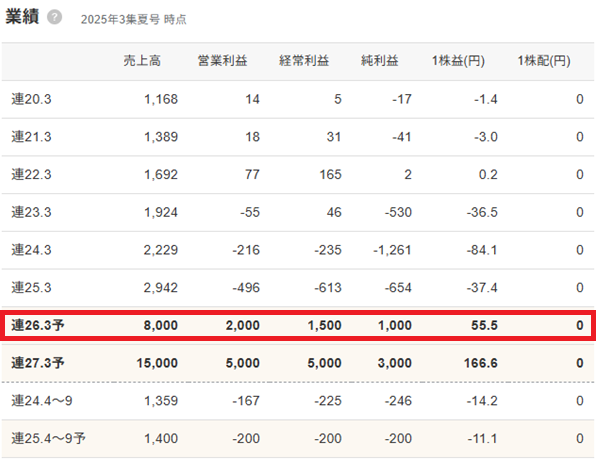Click the highlighted 連26.3予 forecast row label
The height and width of the screenshot is (459, 597).
(38, 325)
